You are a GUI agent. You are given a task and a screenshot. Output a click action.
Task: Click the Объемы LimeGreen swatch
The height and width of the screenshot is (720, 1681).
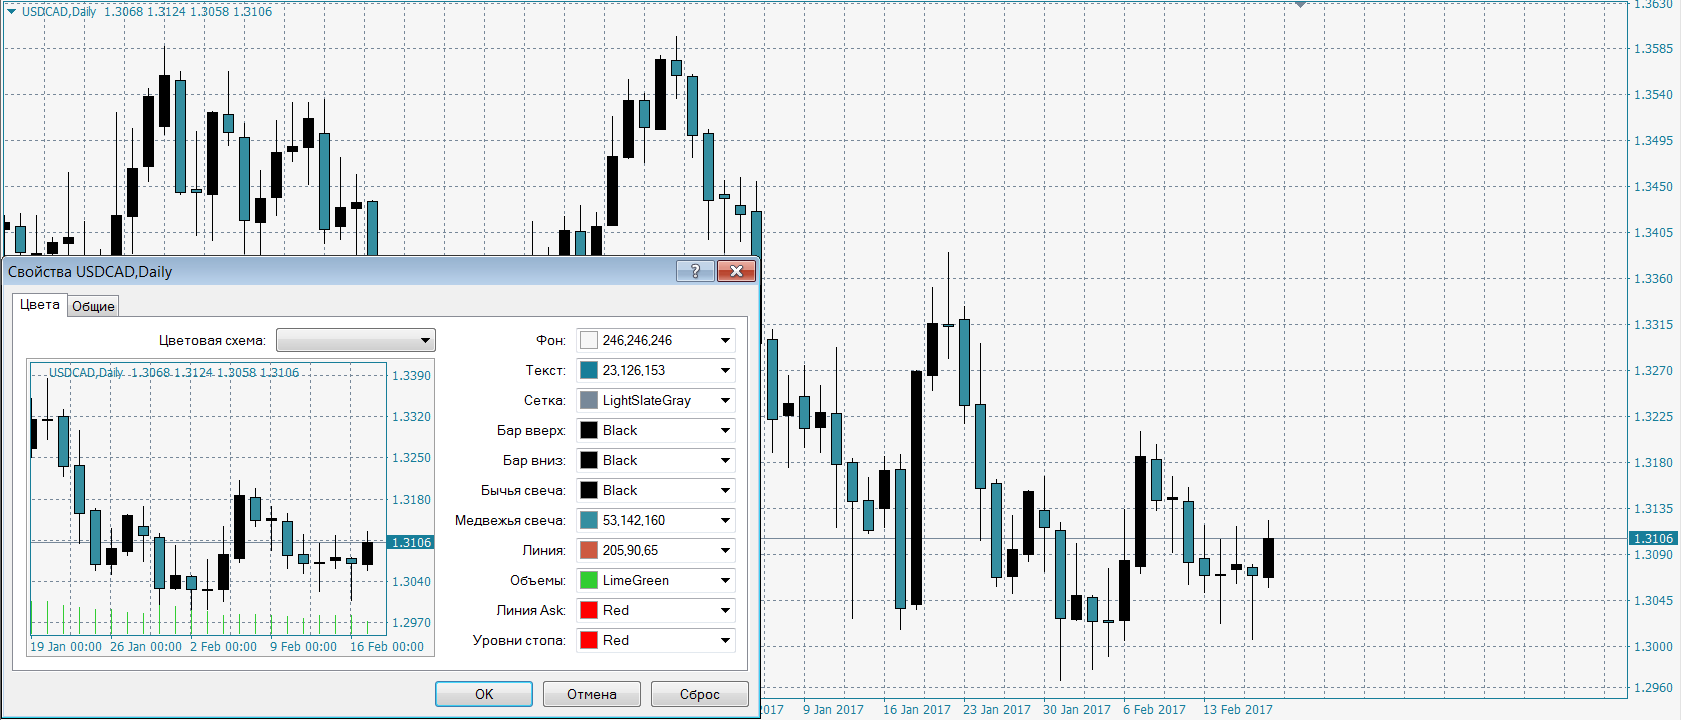click(x=589, y=581)
